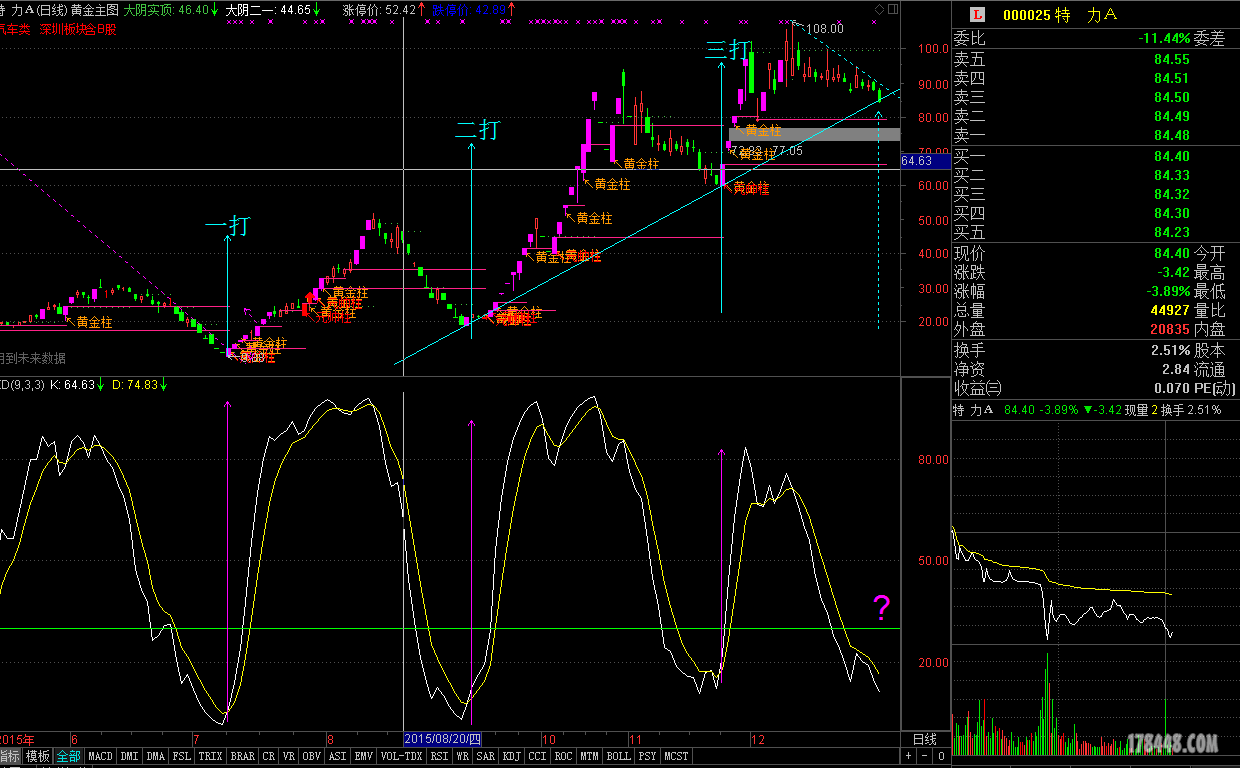
Task: Click the 外盘 value 20835
Action: point(1170,329)
